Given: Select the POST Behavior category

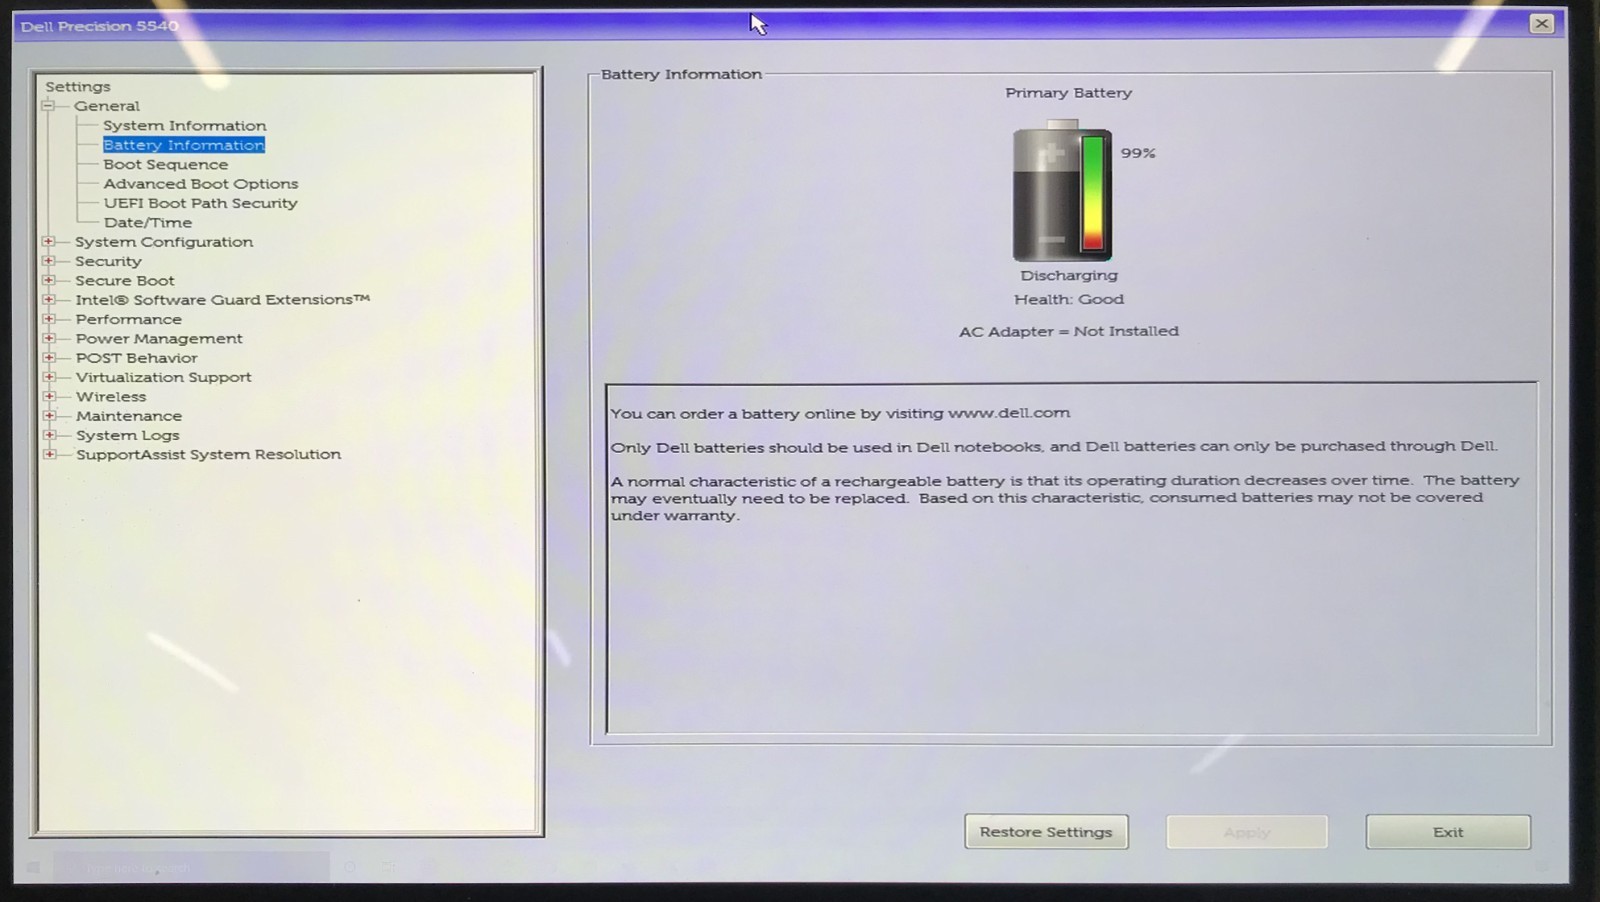Looking at the screenshot, I should [x=137, y=358].
